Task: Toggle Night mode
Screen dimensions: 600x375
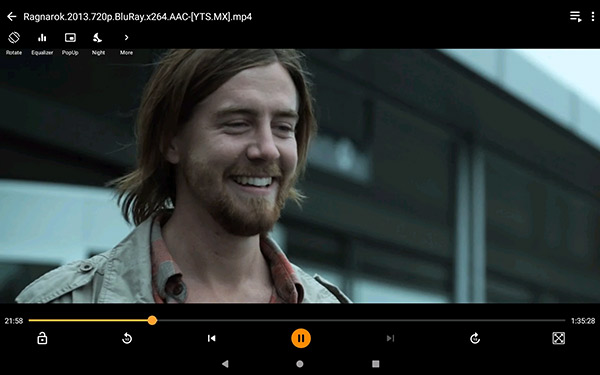Action: tap(98, 43)
